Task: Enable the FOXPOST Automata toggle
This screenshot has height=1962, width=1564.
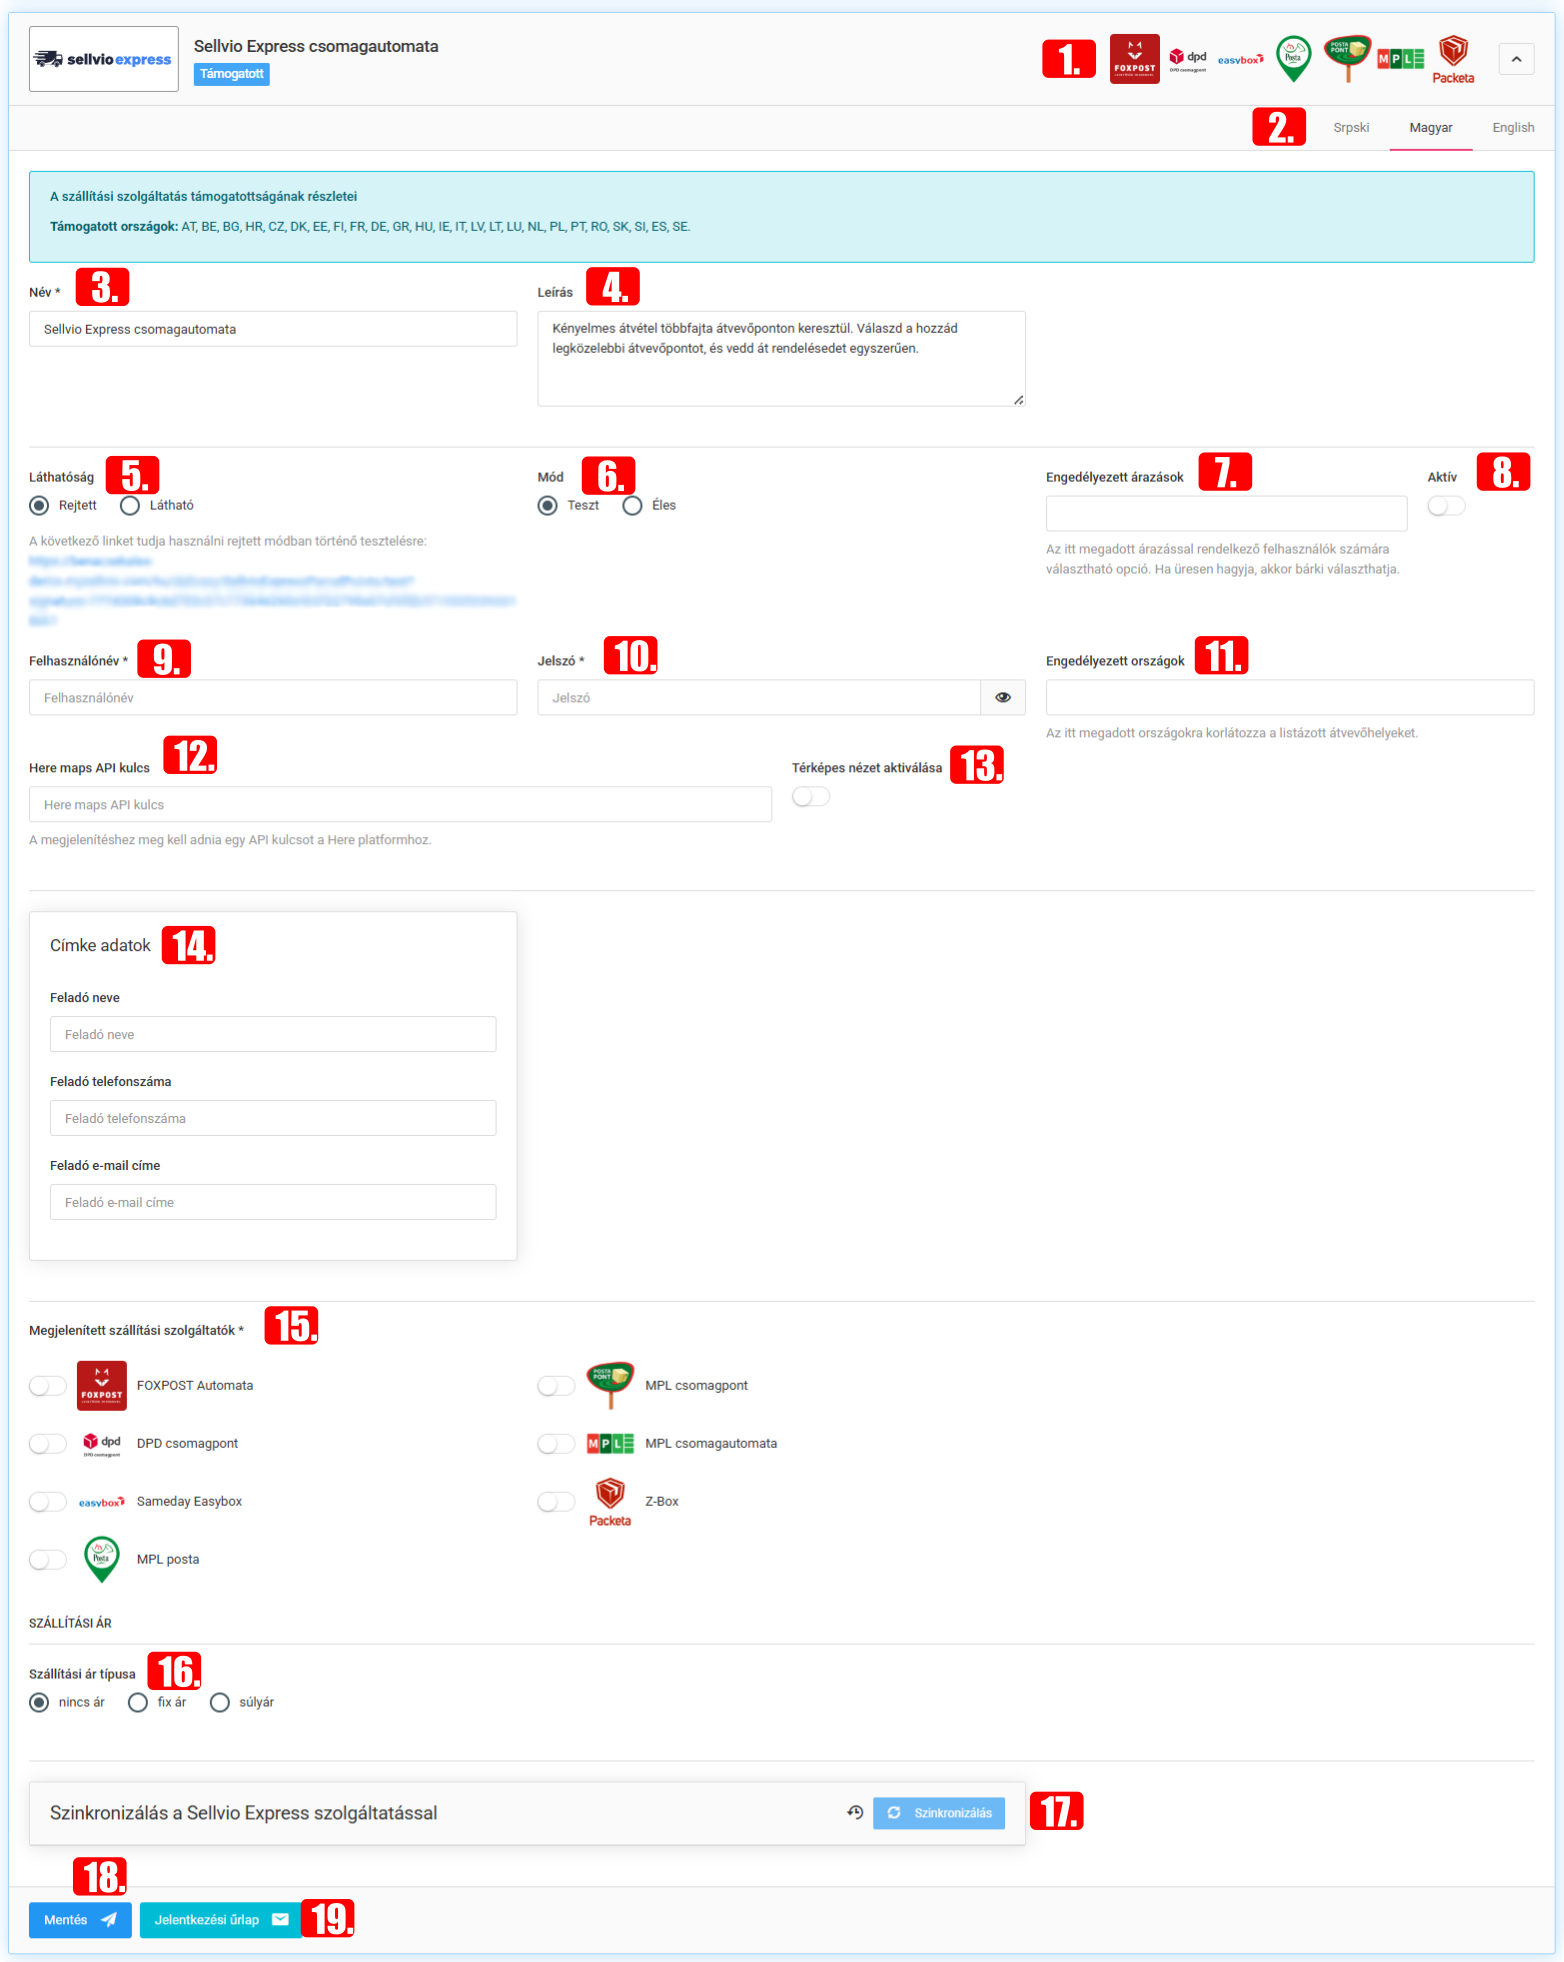Action: (x=47, y=1386)
